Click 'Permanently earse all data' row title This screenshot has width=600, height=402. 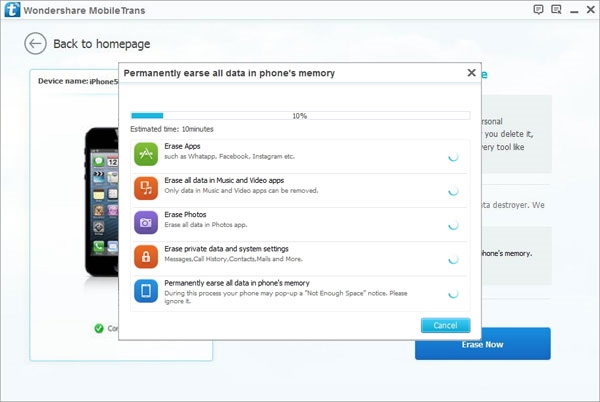[237, 283]
